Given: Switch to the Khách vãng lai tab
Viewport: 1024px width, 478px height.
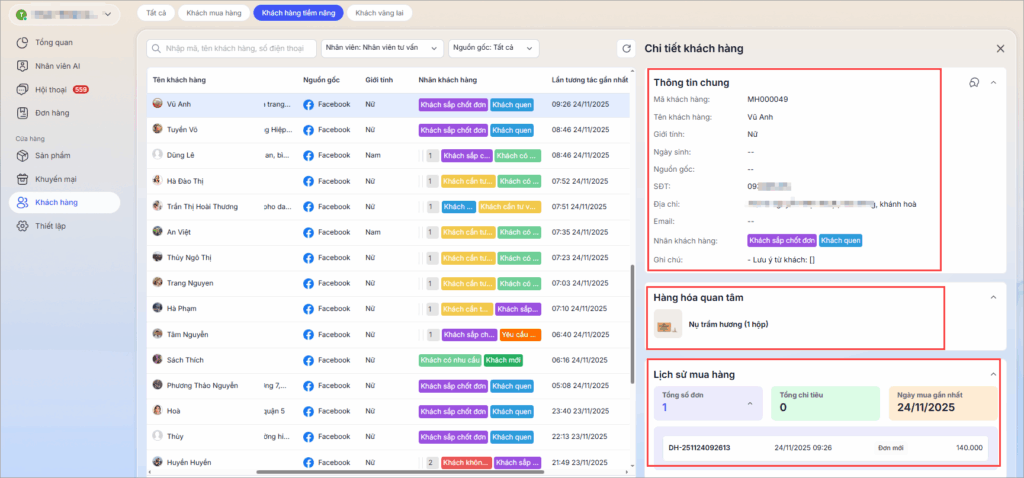Looking at the screenshot, I should click(x=378, y=13).
